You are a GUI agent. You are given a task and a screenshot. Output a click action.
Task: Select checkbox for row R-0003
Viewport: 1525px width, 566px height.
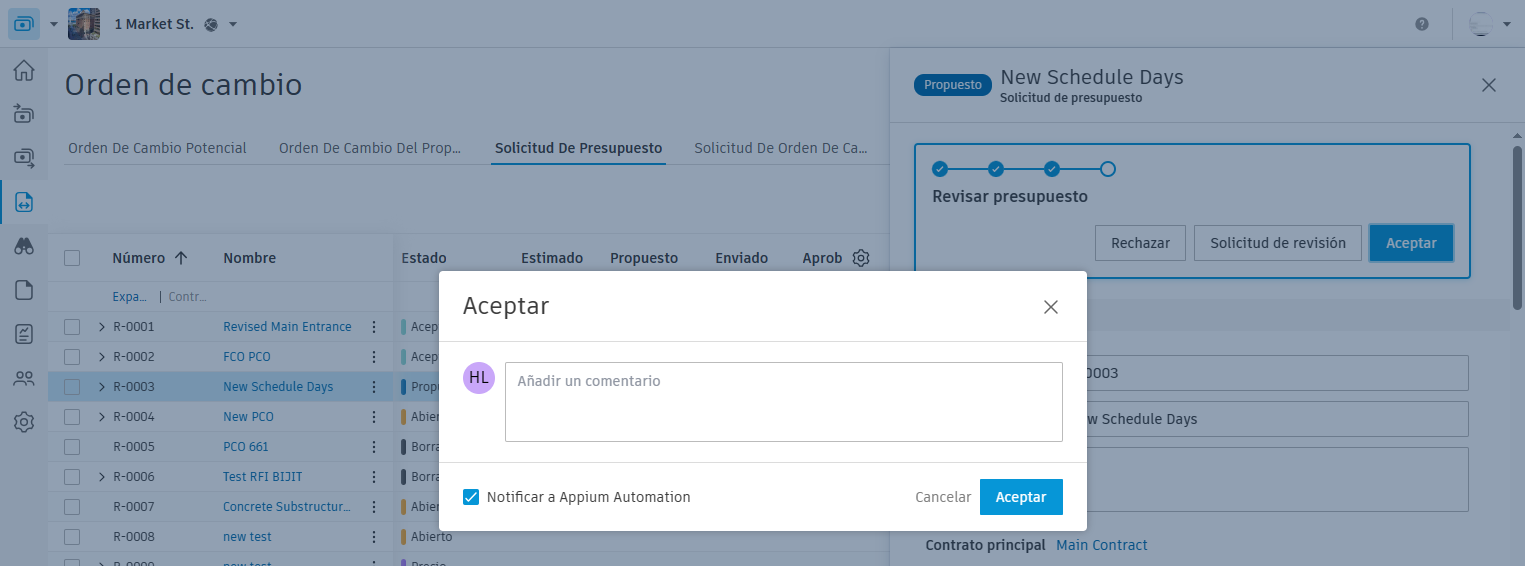click(x=72, y=387)
